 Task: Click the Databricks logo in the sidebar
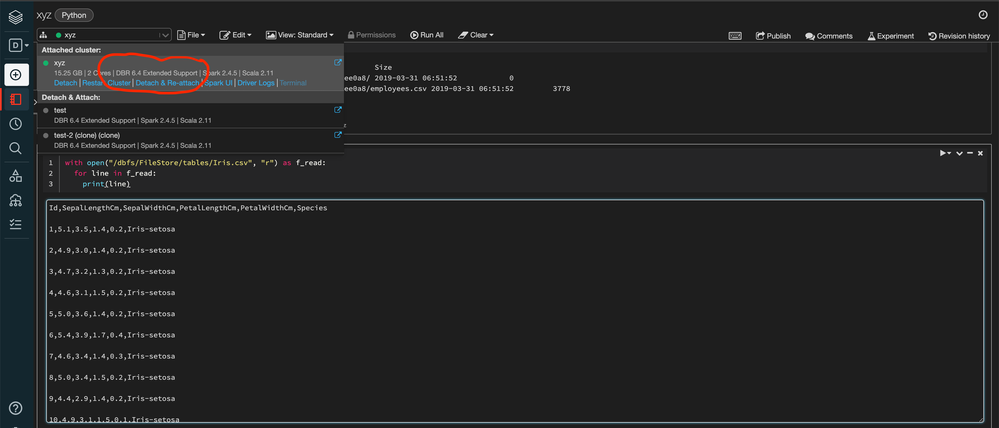point(16,15)
